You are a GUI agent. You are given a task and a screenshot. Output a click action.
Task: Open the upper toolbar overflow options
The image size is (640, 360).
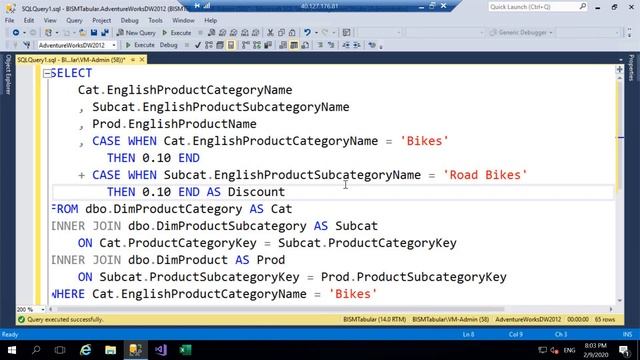coord(629,33)
